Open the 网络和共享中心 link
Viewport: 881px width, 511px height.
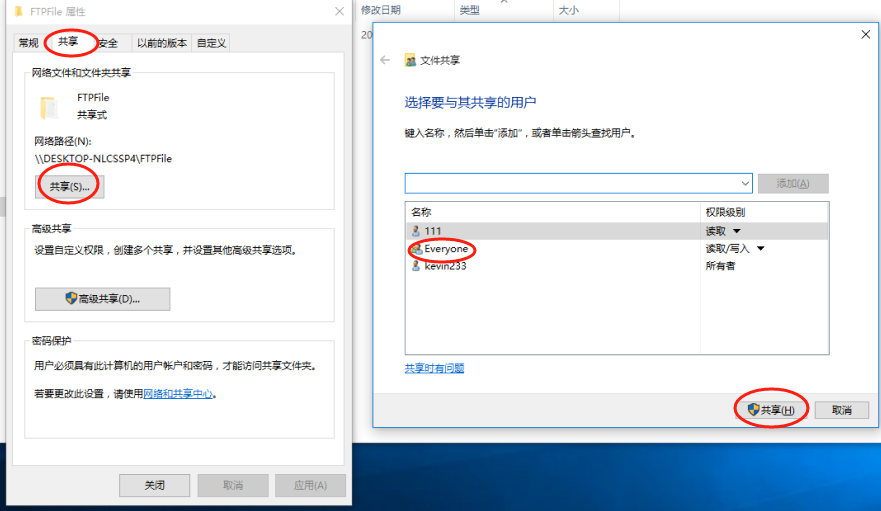tap(178, 394)
